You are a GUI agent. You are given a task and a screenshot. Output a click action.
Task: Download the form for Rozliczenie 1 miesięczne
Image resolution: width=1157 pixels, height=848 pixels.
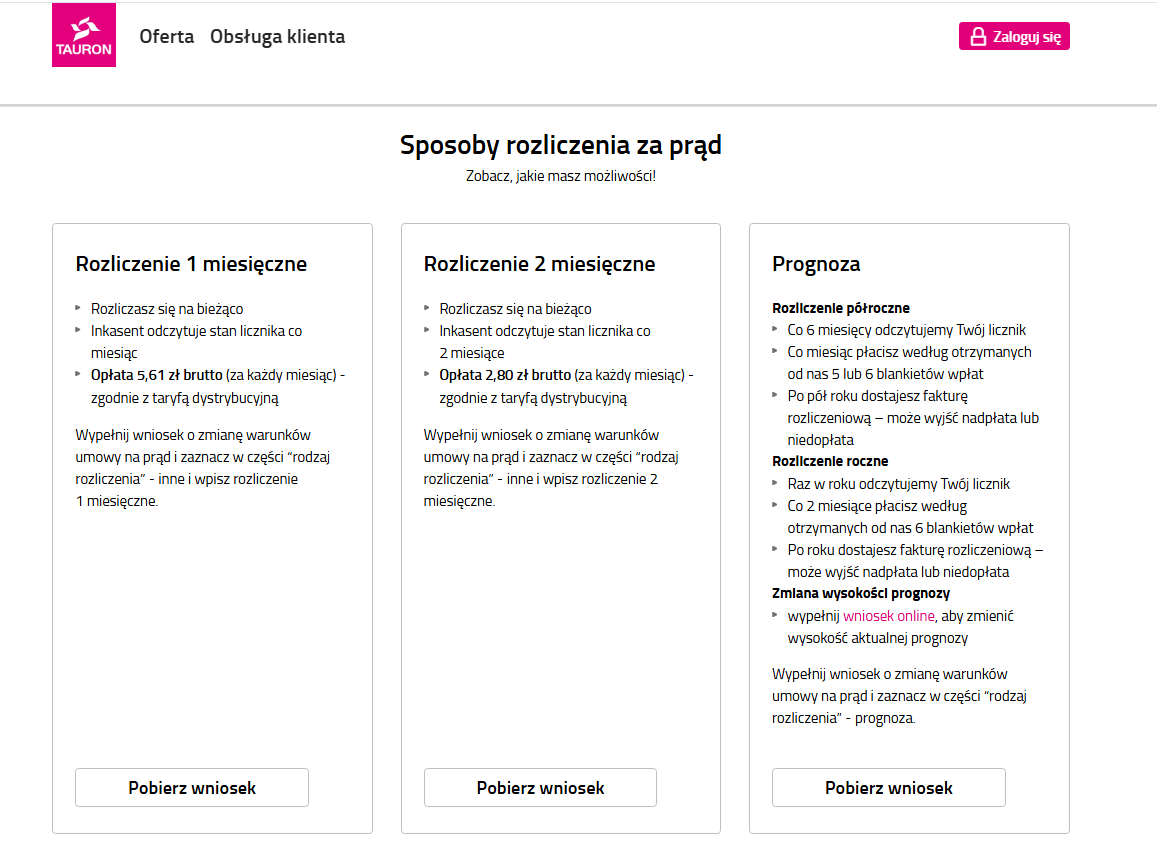click(x=192, y=788)
